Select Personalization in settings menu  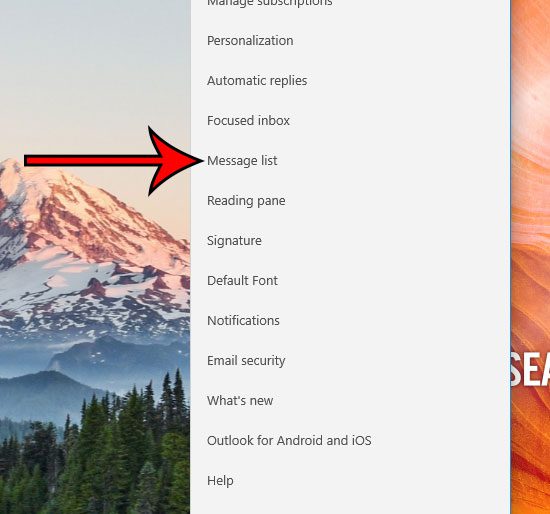click(250, 41)
